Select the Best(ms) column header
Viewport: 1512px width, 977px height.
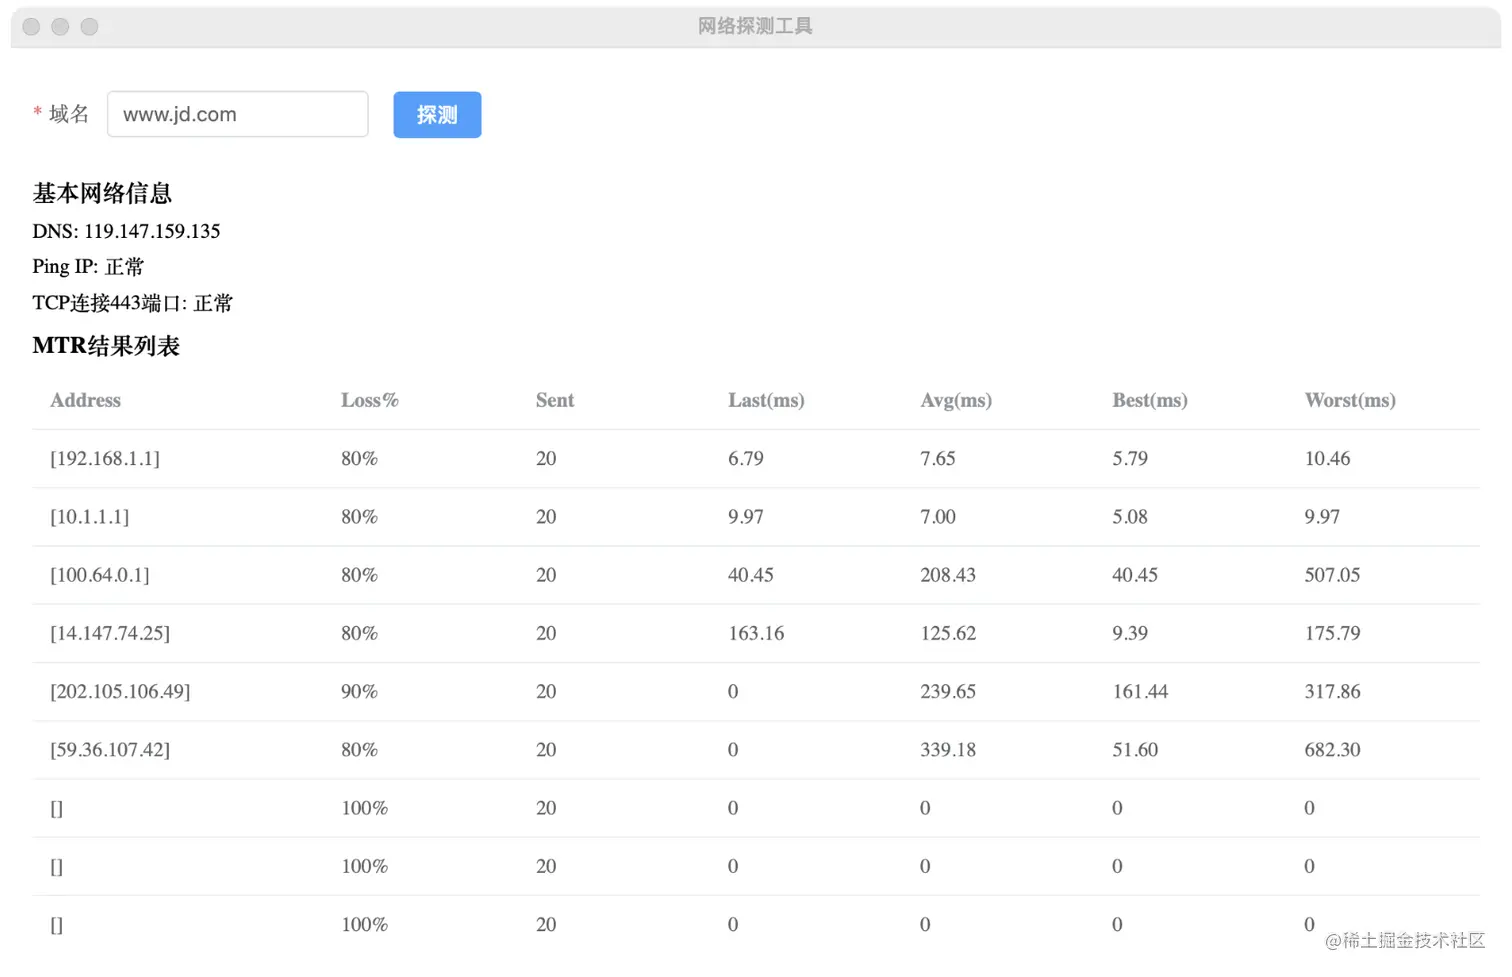coord(1150,400)
